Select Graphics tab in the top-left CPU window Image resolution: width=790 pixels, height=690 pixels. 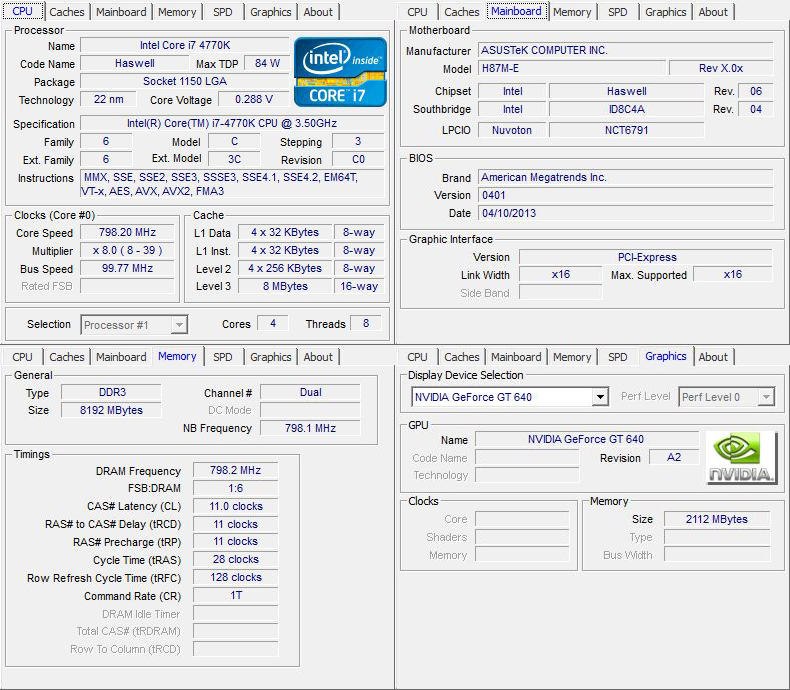point(271,12)
